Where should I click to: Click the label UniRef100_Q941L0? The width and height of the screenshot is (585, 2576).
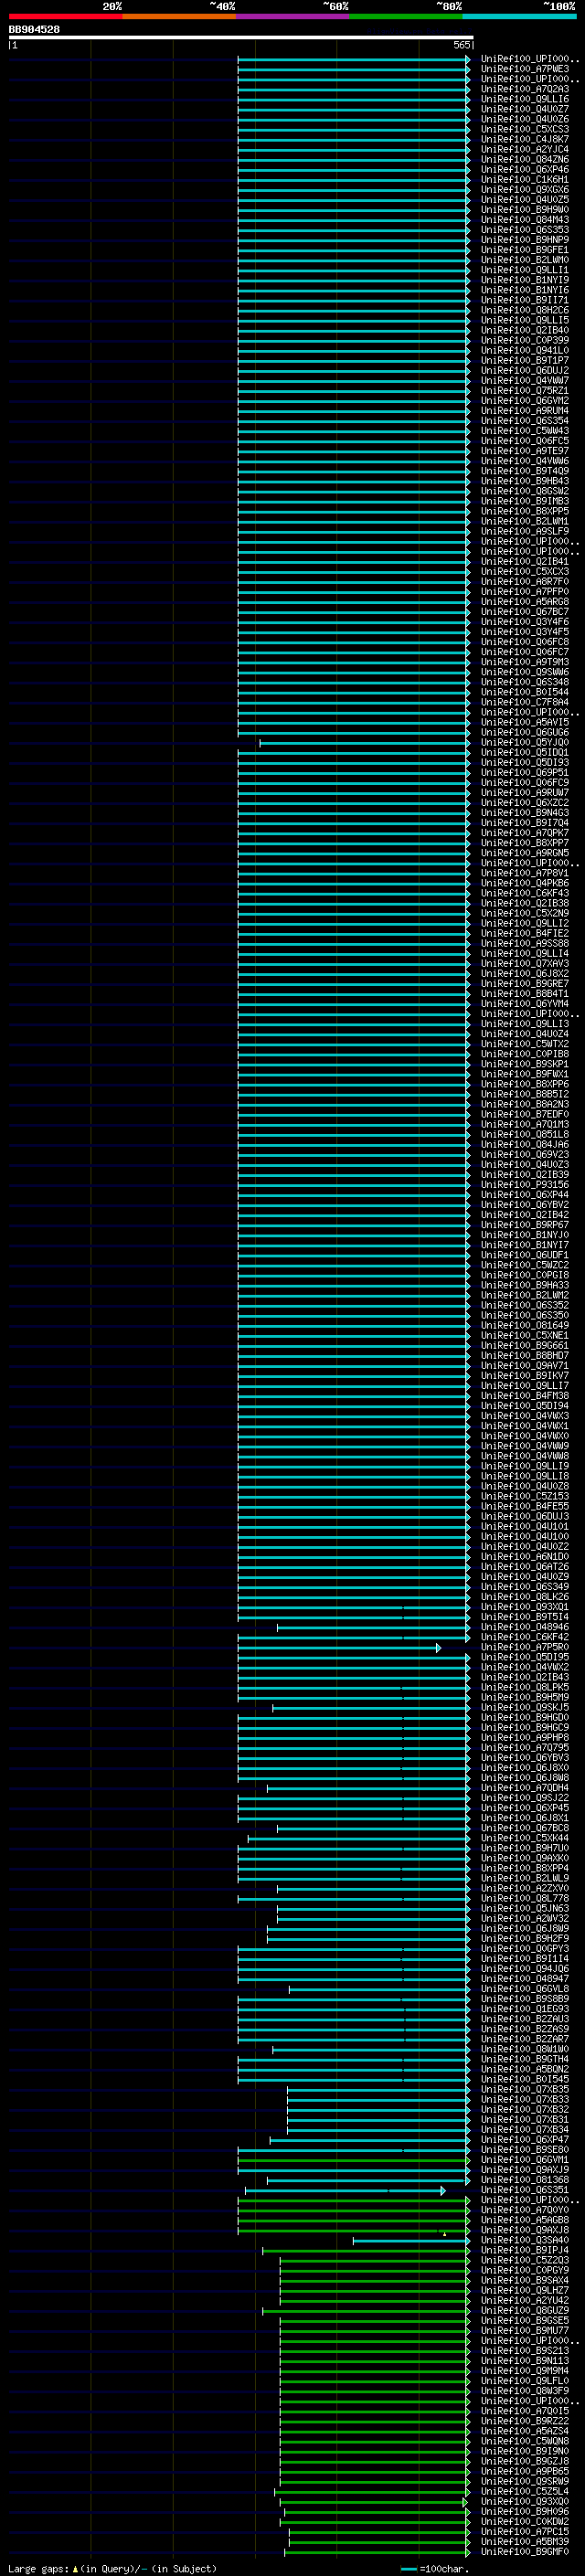point(525,350)
